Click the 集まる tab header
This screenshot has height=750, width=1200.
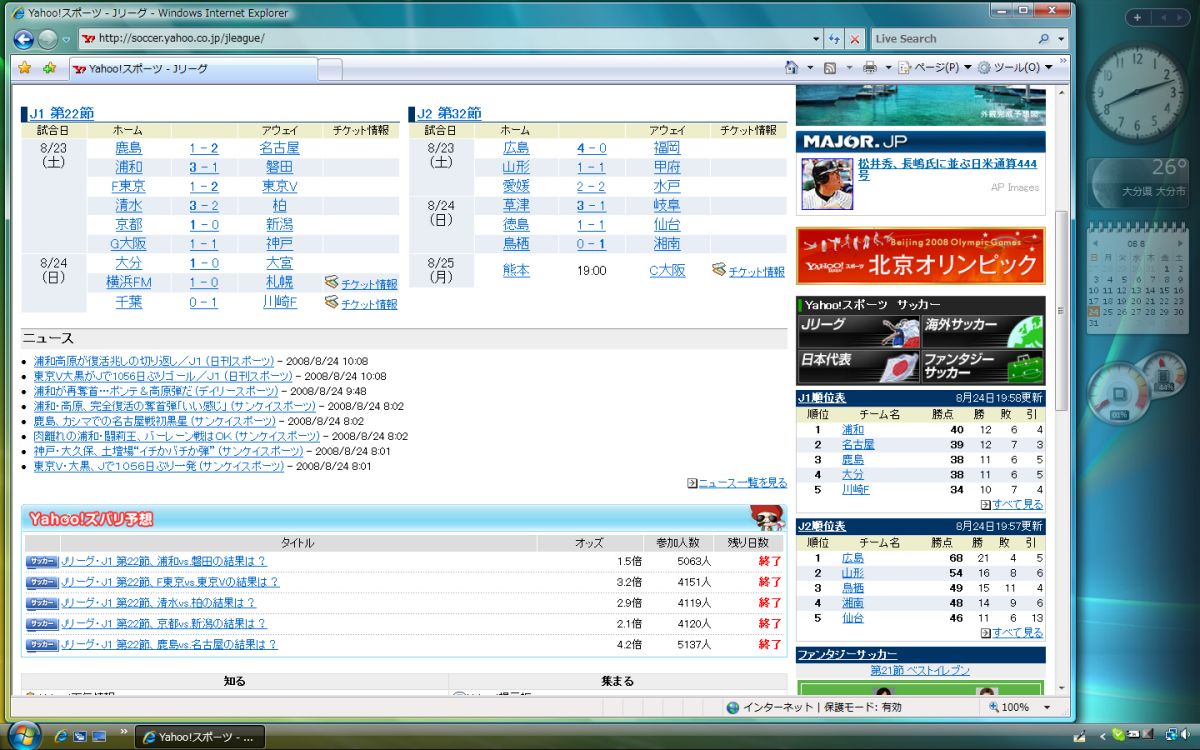point(617,681)
